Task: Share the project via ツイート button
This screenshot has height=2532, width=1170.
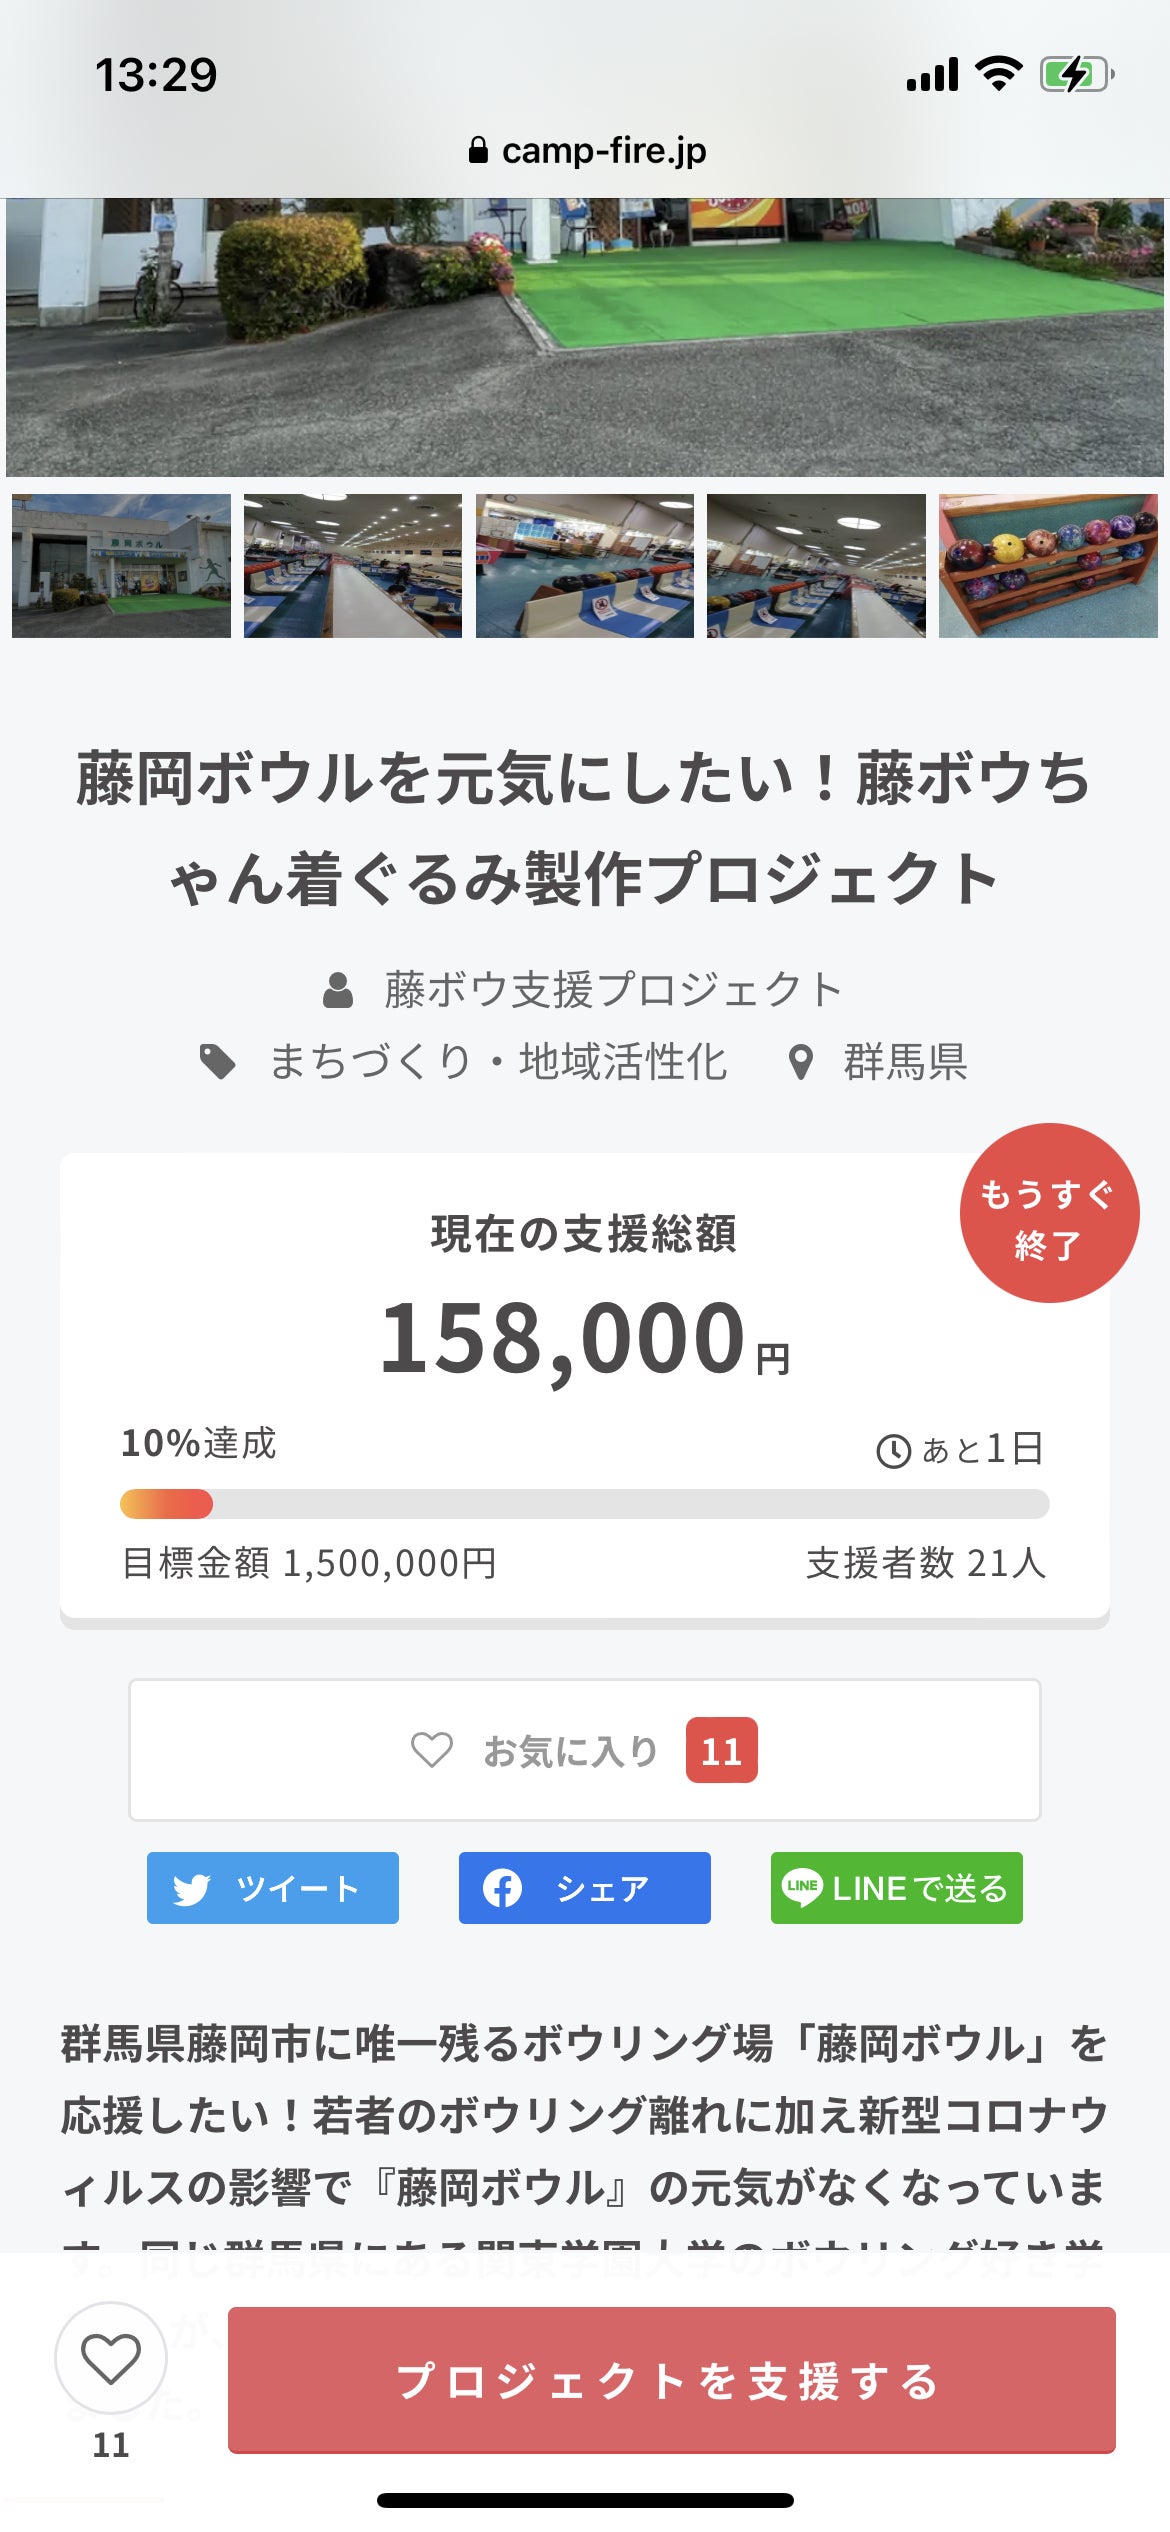Action: (x=273, y=1888)
